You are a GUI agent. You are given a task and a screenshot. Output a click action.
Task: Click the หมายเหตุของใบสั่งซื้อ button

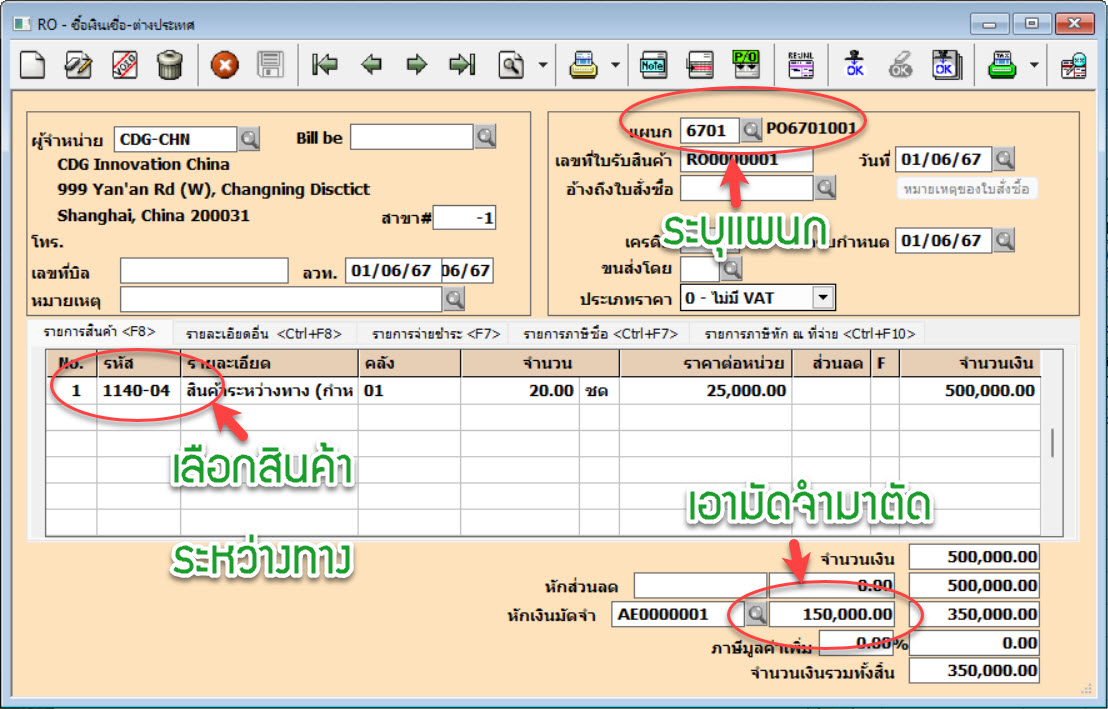967,189
